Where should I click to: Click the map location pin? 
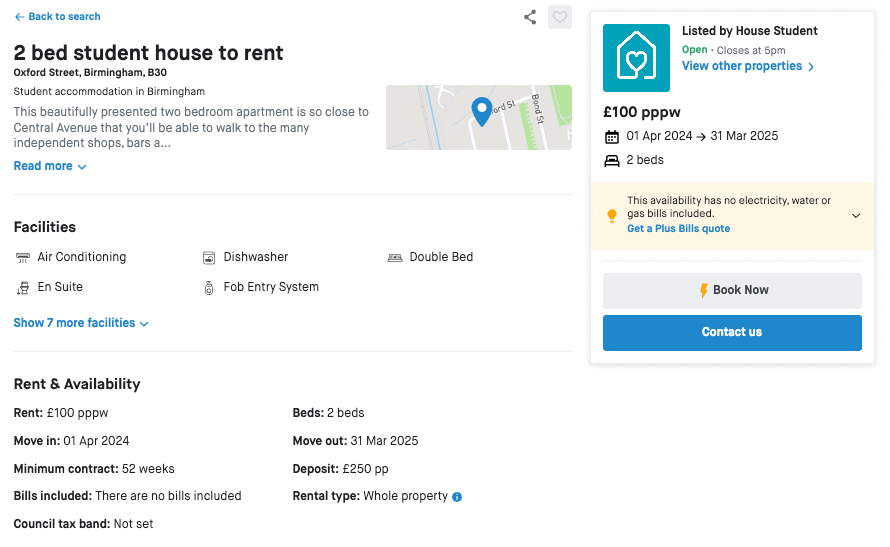(x=481, y=111)
